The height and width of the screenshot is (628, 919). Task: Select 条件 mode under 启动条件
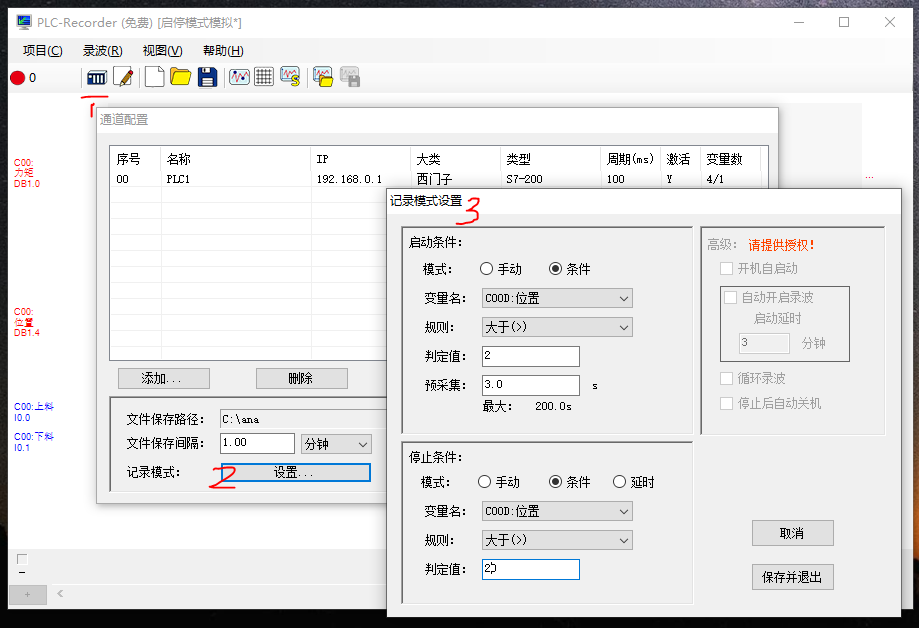(x=556, y=269)
